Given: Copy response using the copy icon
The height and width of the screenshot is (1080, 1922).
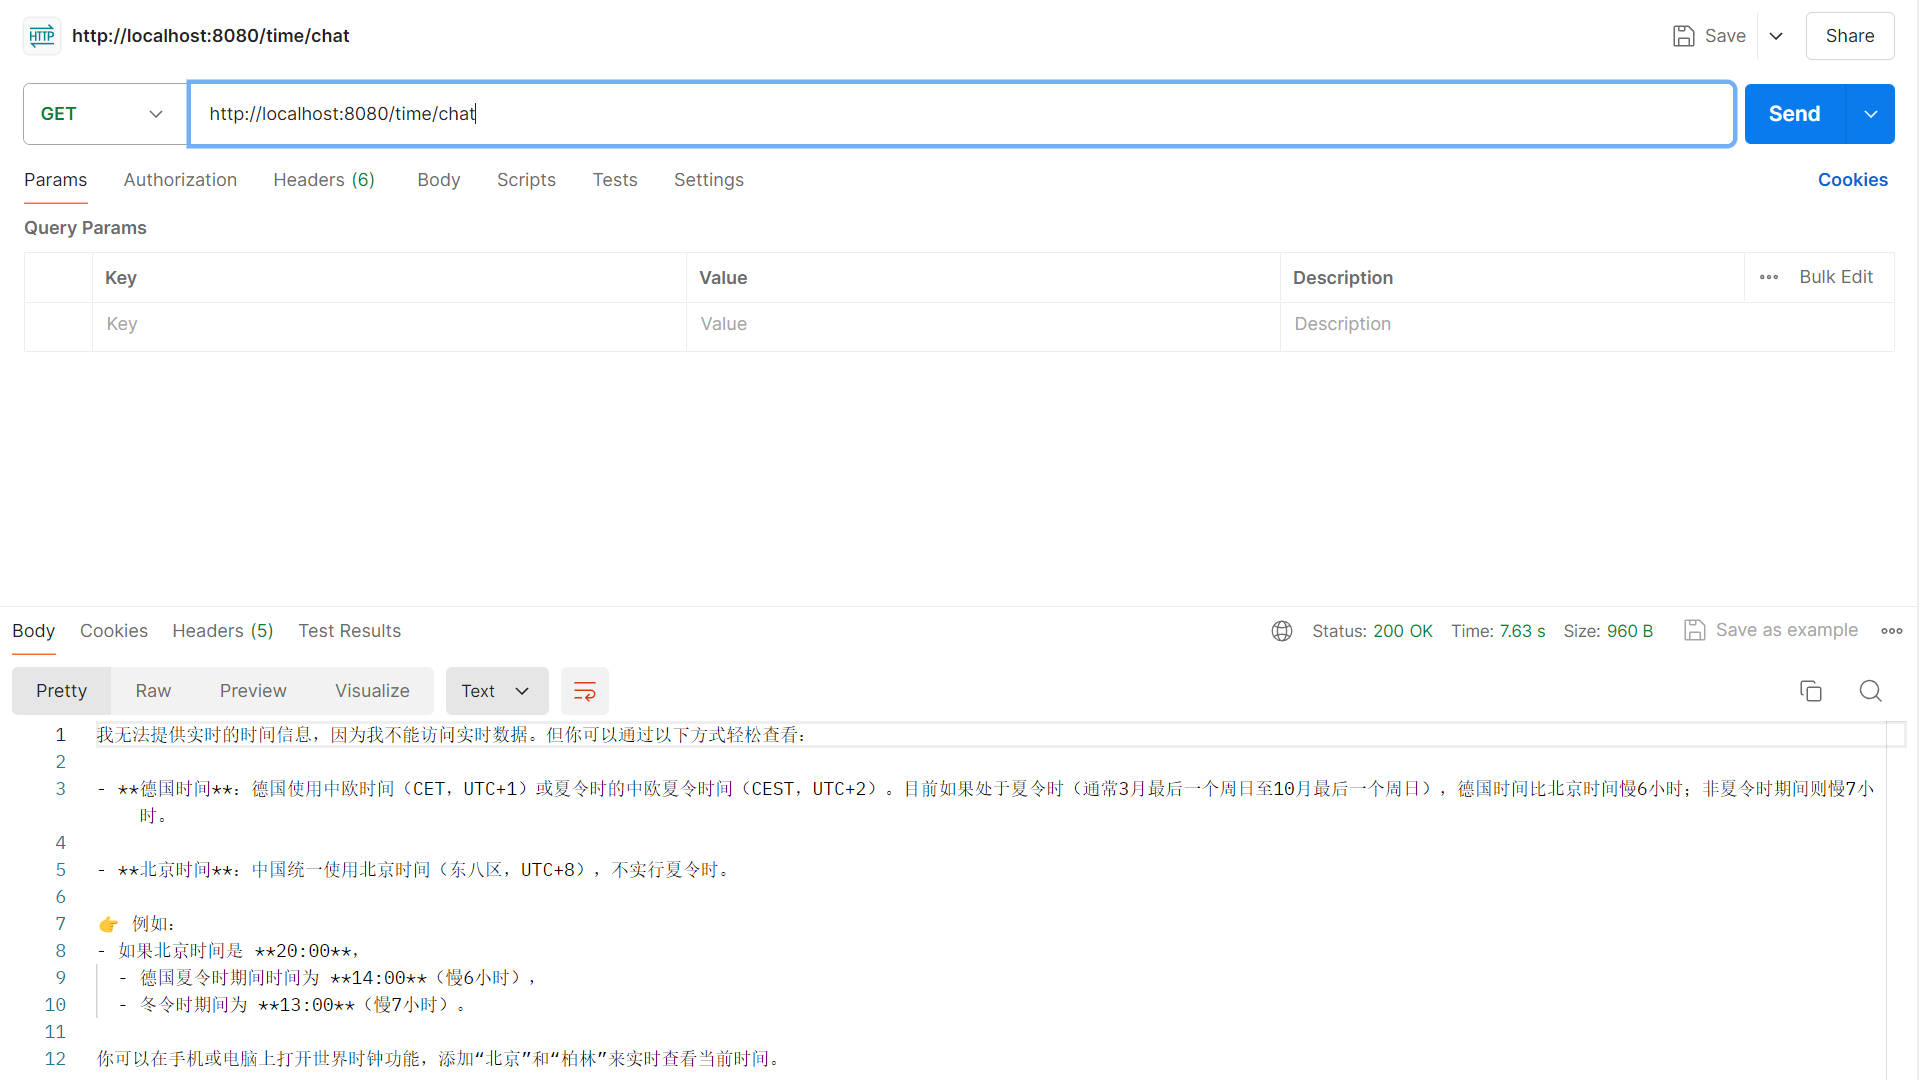Looking at the screenshot, I should pyautogui.click(x=1812, y=691).
